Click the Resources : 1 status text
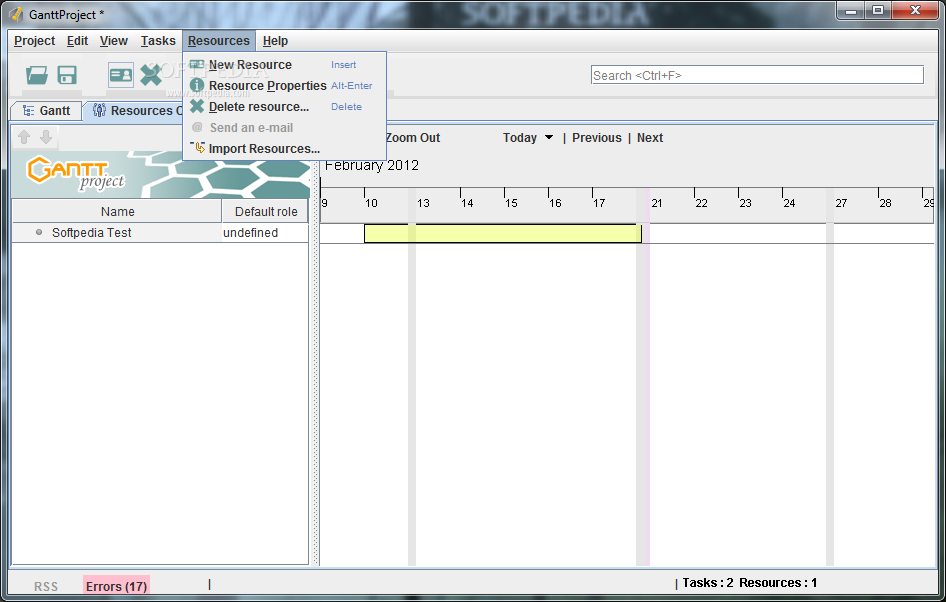946x602 pixels. pos(778,583)
